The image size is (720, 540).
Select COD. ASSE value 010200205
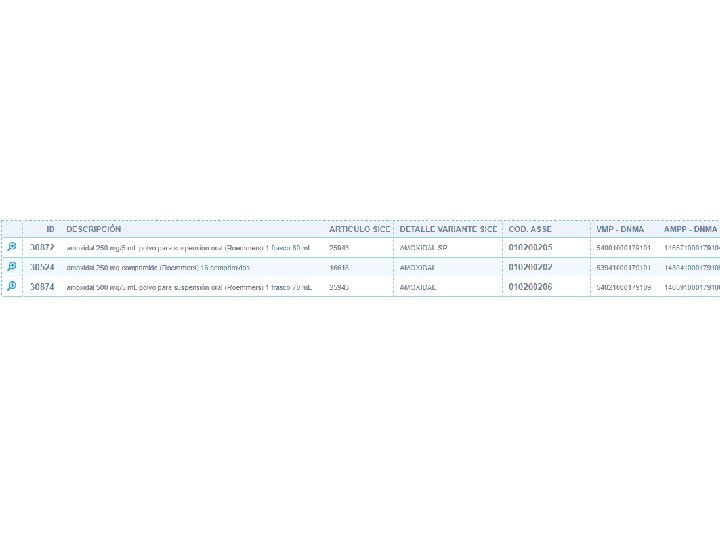pyautogui.click(x=530, y=248)
